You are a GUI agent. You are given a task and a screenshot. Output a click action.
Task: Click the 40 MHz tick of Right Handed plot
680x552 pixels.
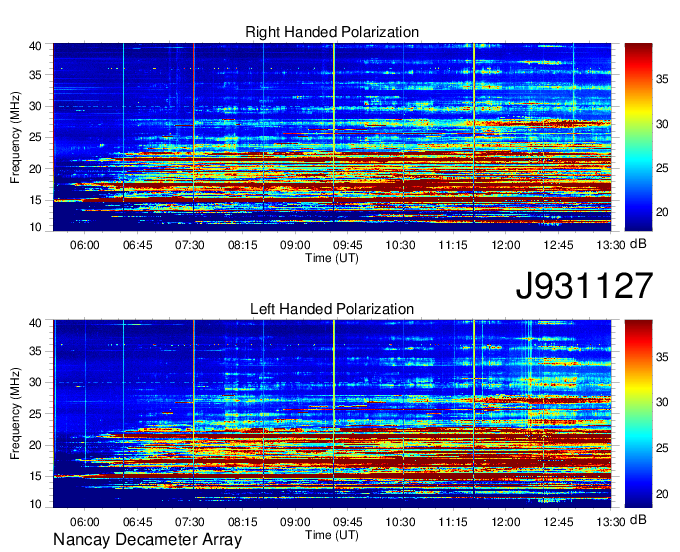coord(35,46)
